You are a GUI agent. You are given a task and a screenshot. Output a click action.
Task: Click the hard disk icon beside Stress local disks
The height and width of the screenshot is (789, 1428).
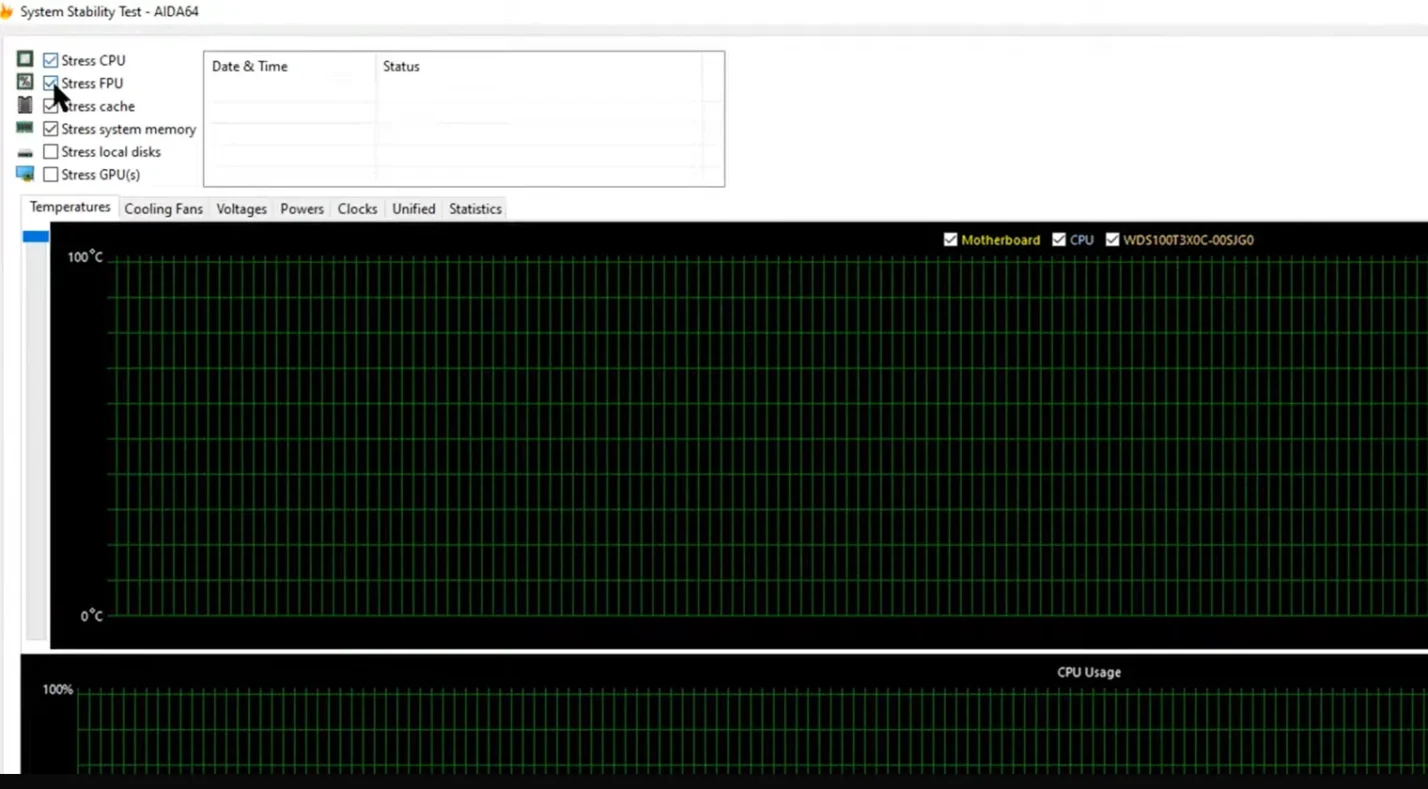[25, 151]
